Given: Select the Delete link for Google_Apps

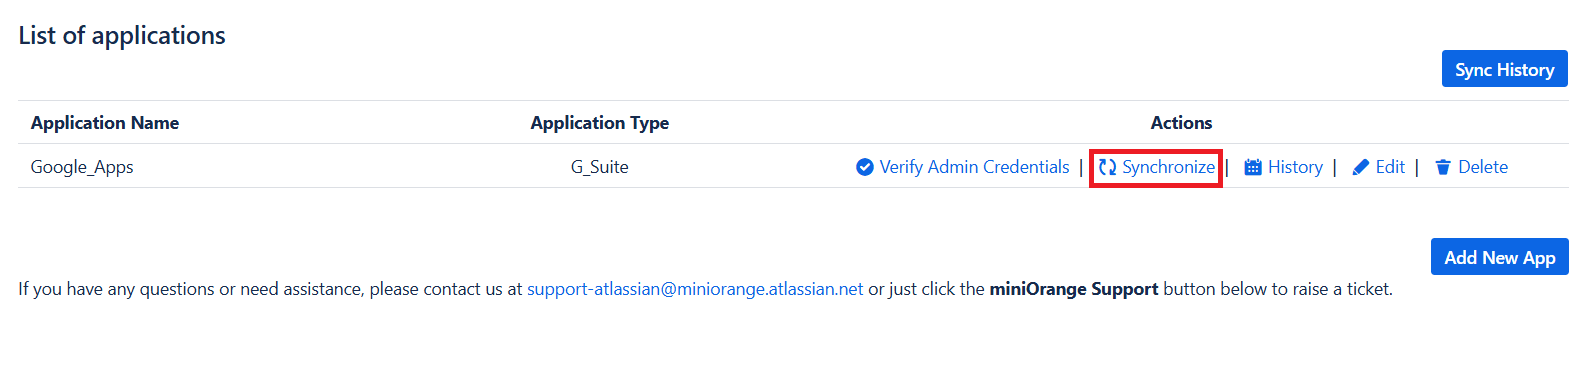Looking at the screenshot, I should [1483, 167].
